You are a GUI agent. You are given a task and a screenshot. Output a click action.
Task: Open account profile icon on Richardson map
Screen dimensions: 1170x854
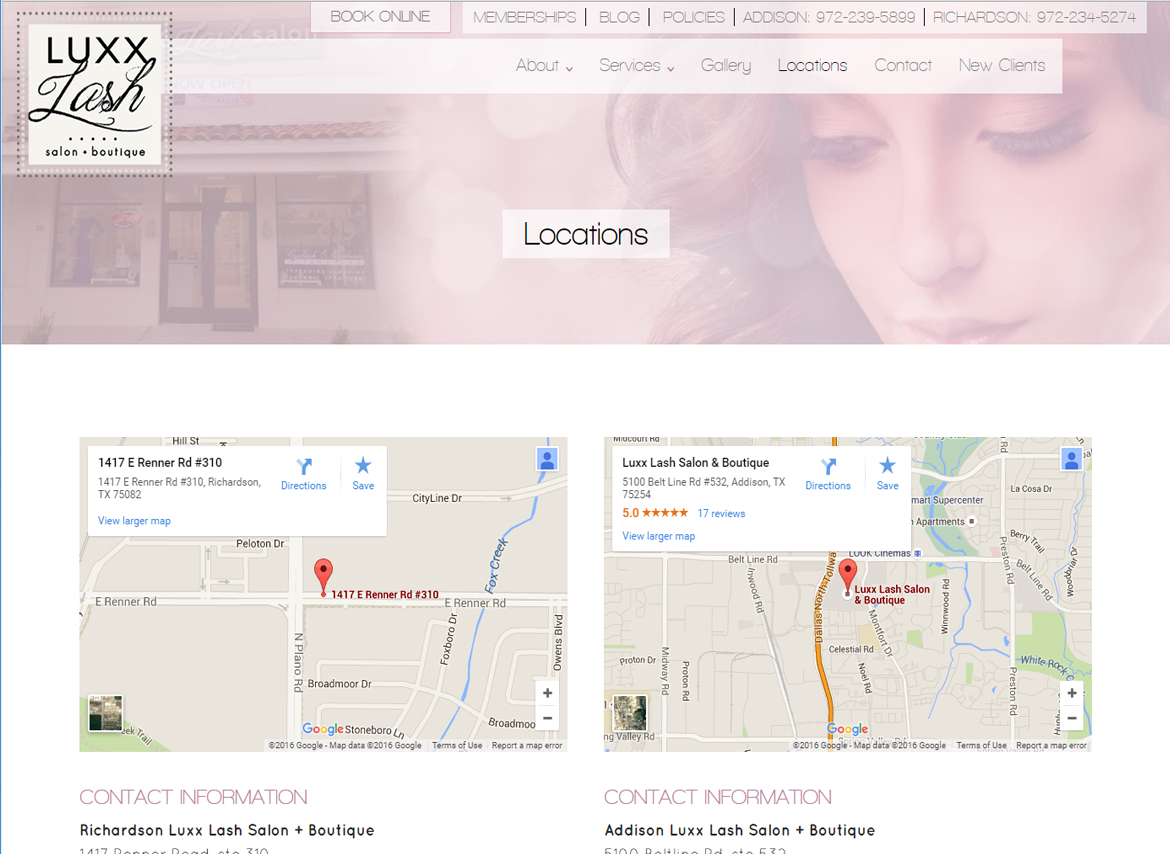547,459
